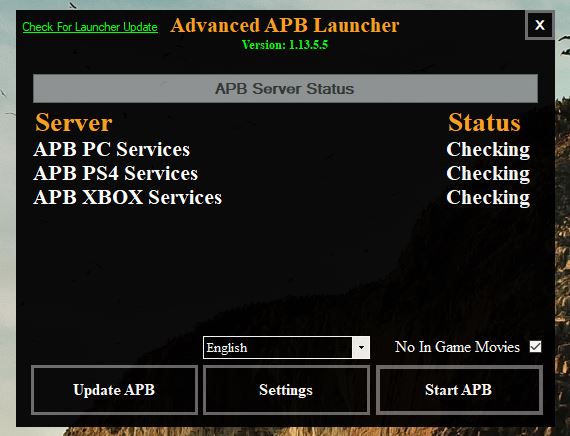Toggle the No In Game Movies checkbox
This screenshot has height=436, width=570.
coord(535,347)
